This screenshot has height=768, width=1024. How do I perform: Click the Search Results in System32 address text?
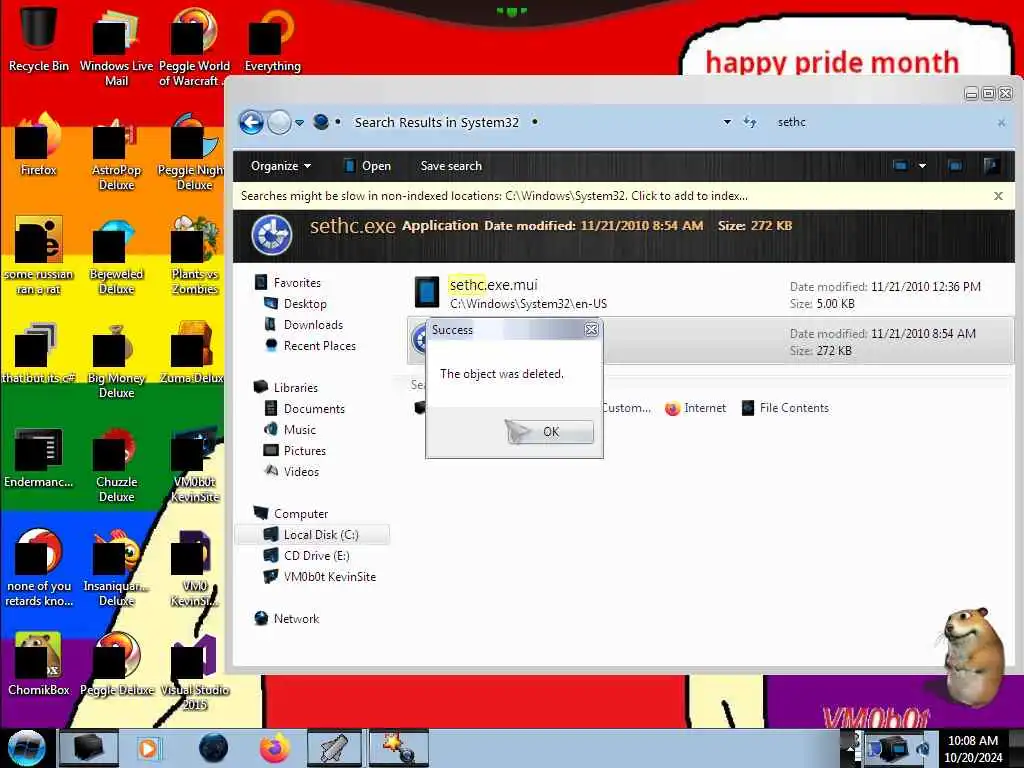tap(436, 122)
